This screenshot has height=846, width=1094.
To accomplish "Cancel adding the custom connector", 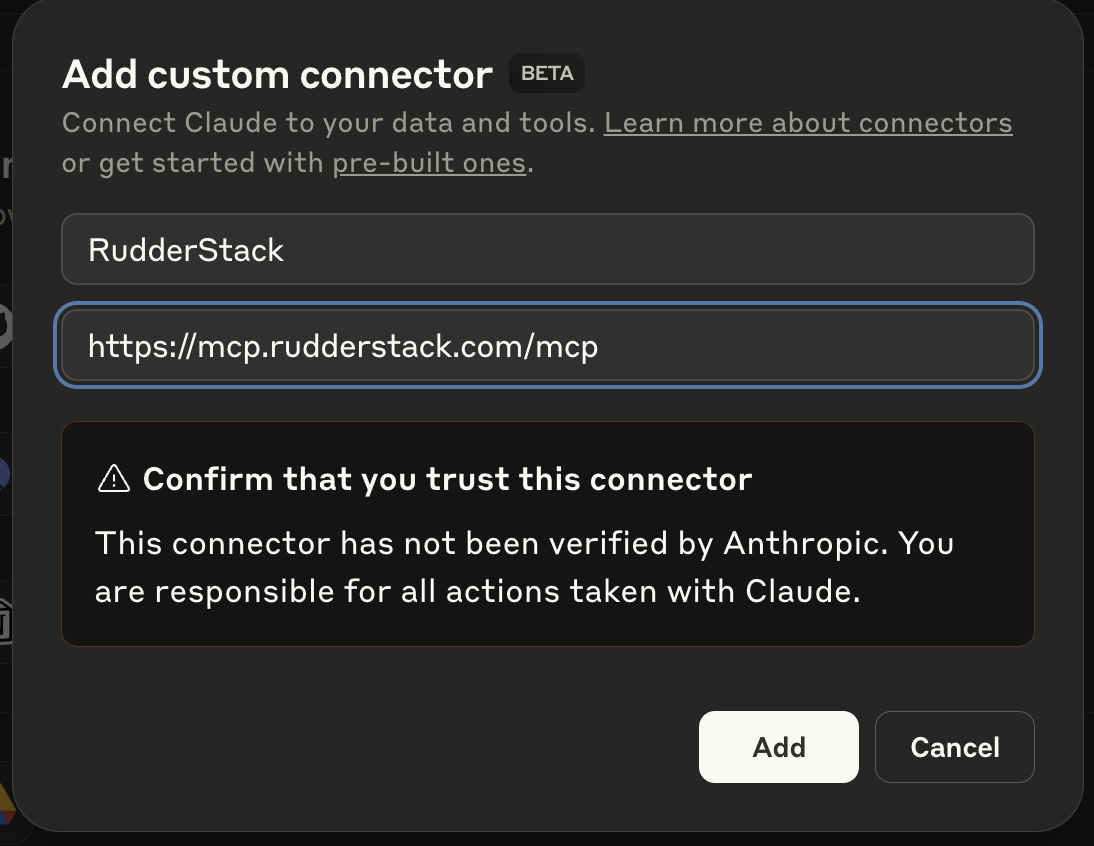I will (x=954, y=747).
